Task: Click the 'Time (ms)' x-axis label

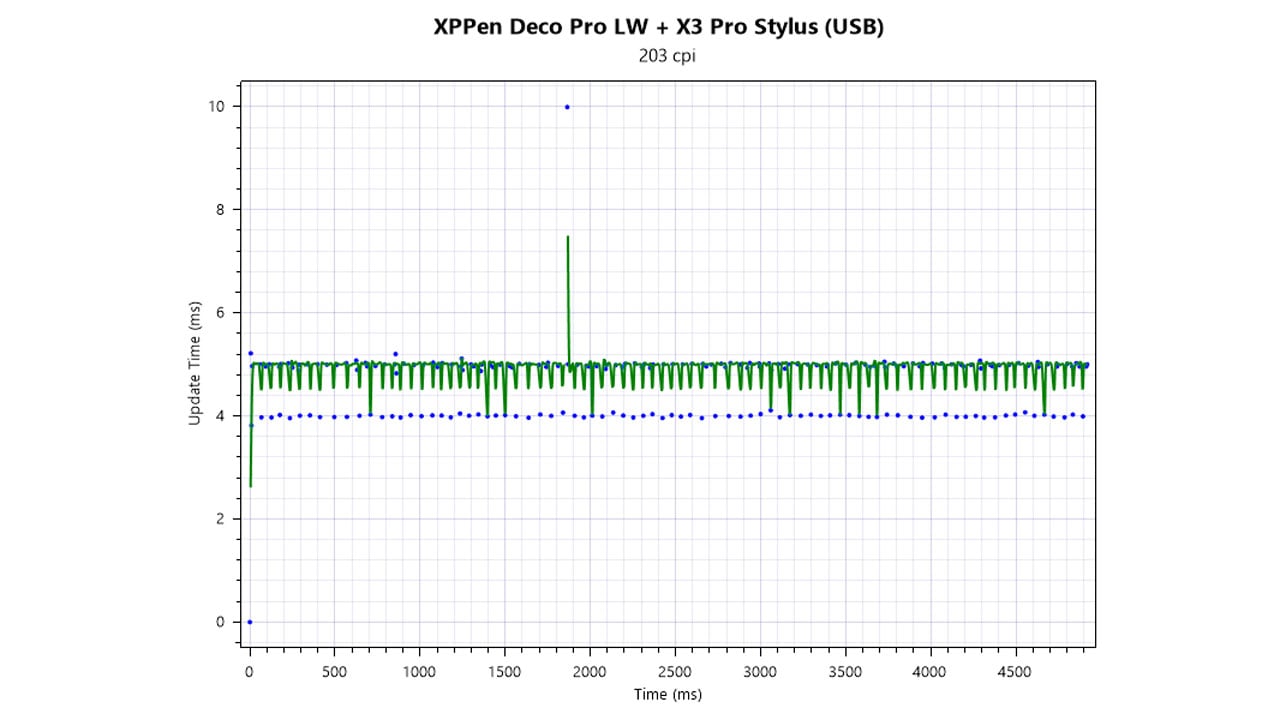Action: point(667,694)
